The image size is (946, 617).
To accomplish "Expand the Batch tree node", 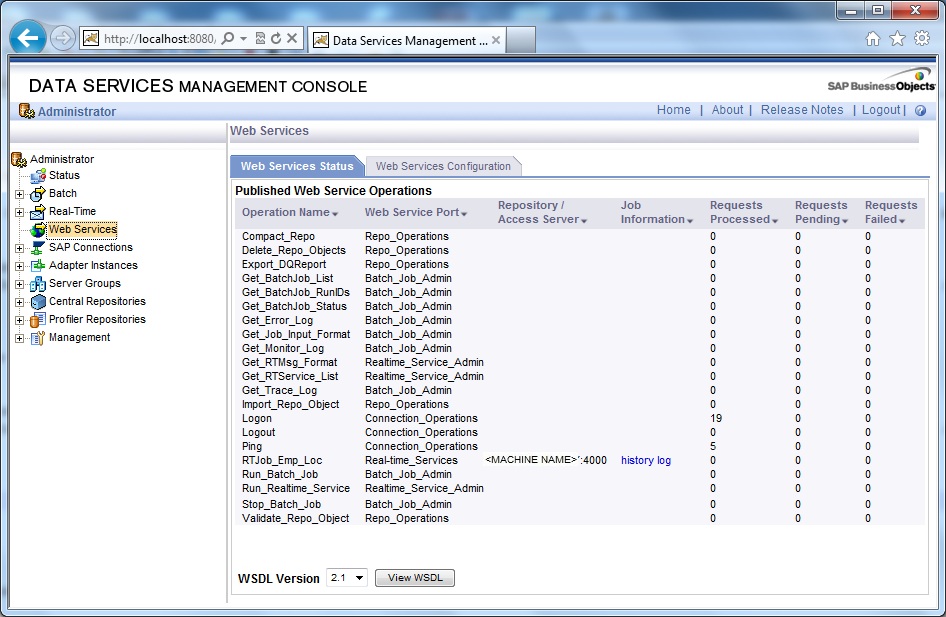I will coord(19,194).
